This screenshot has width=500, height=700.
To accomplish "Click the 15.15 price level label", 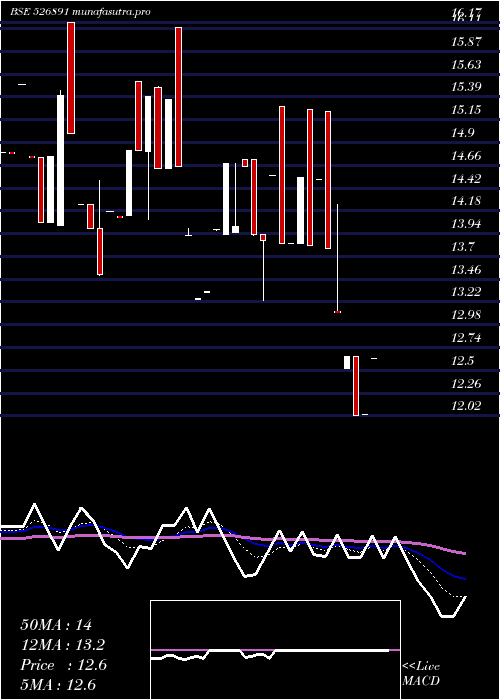I will 466,110.
